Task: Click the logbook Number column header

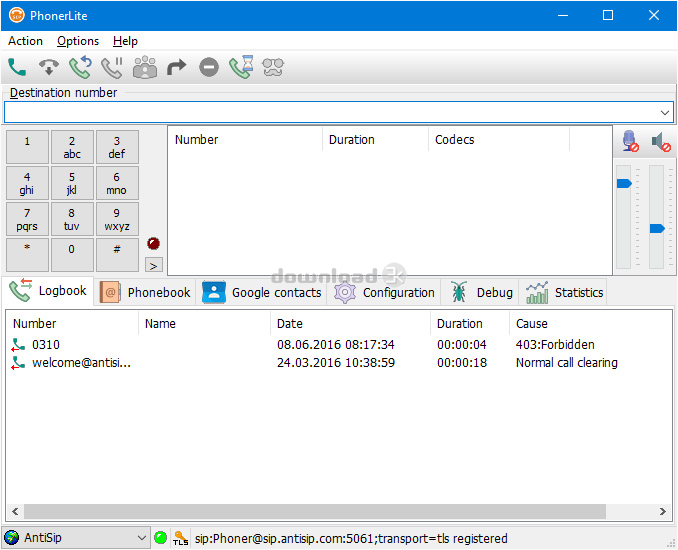Action: pos(73,323)
